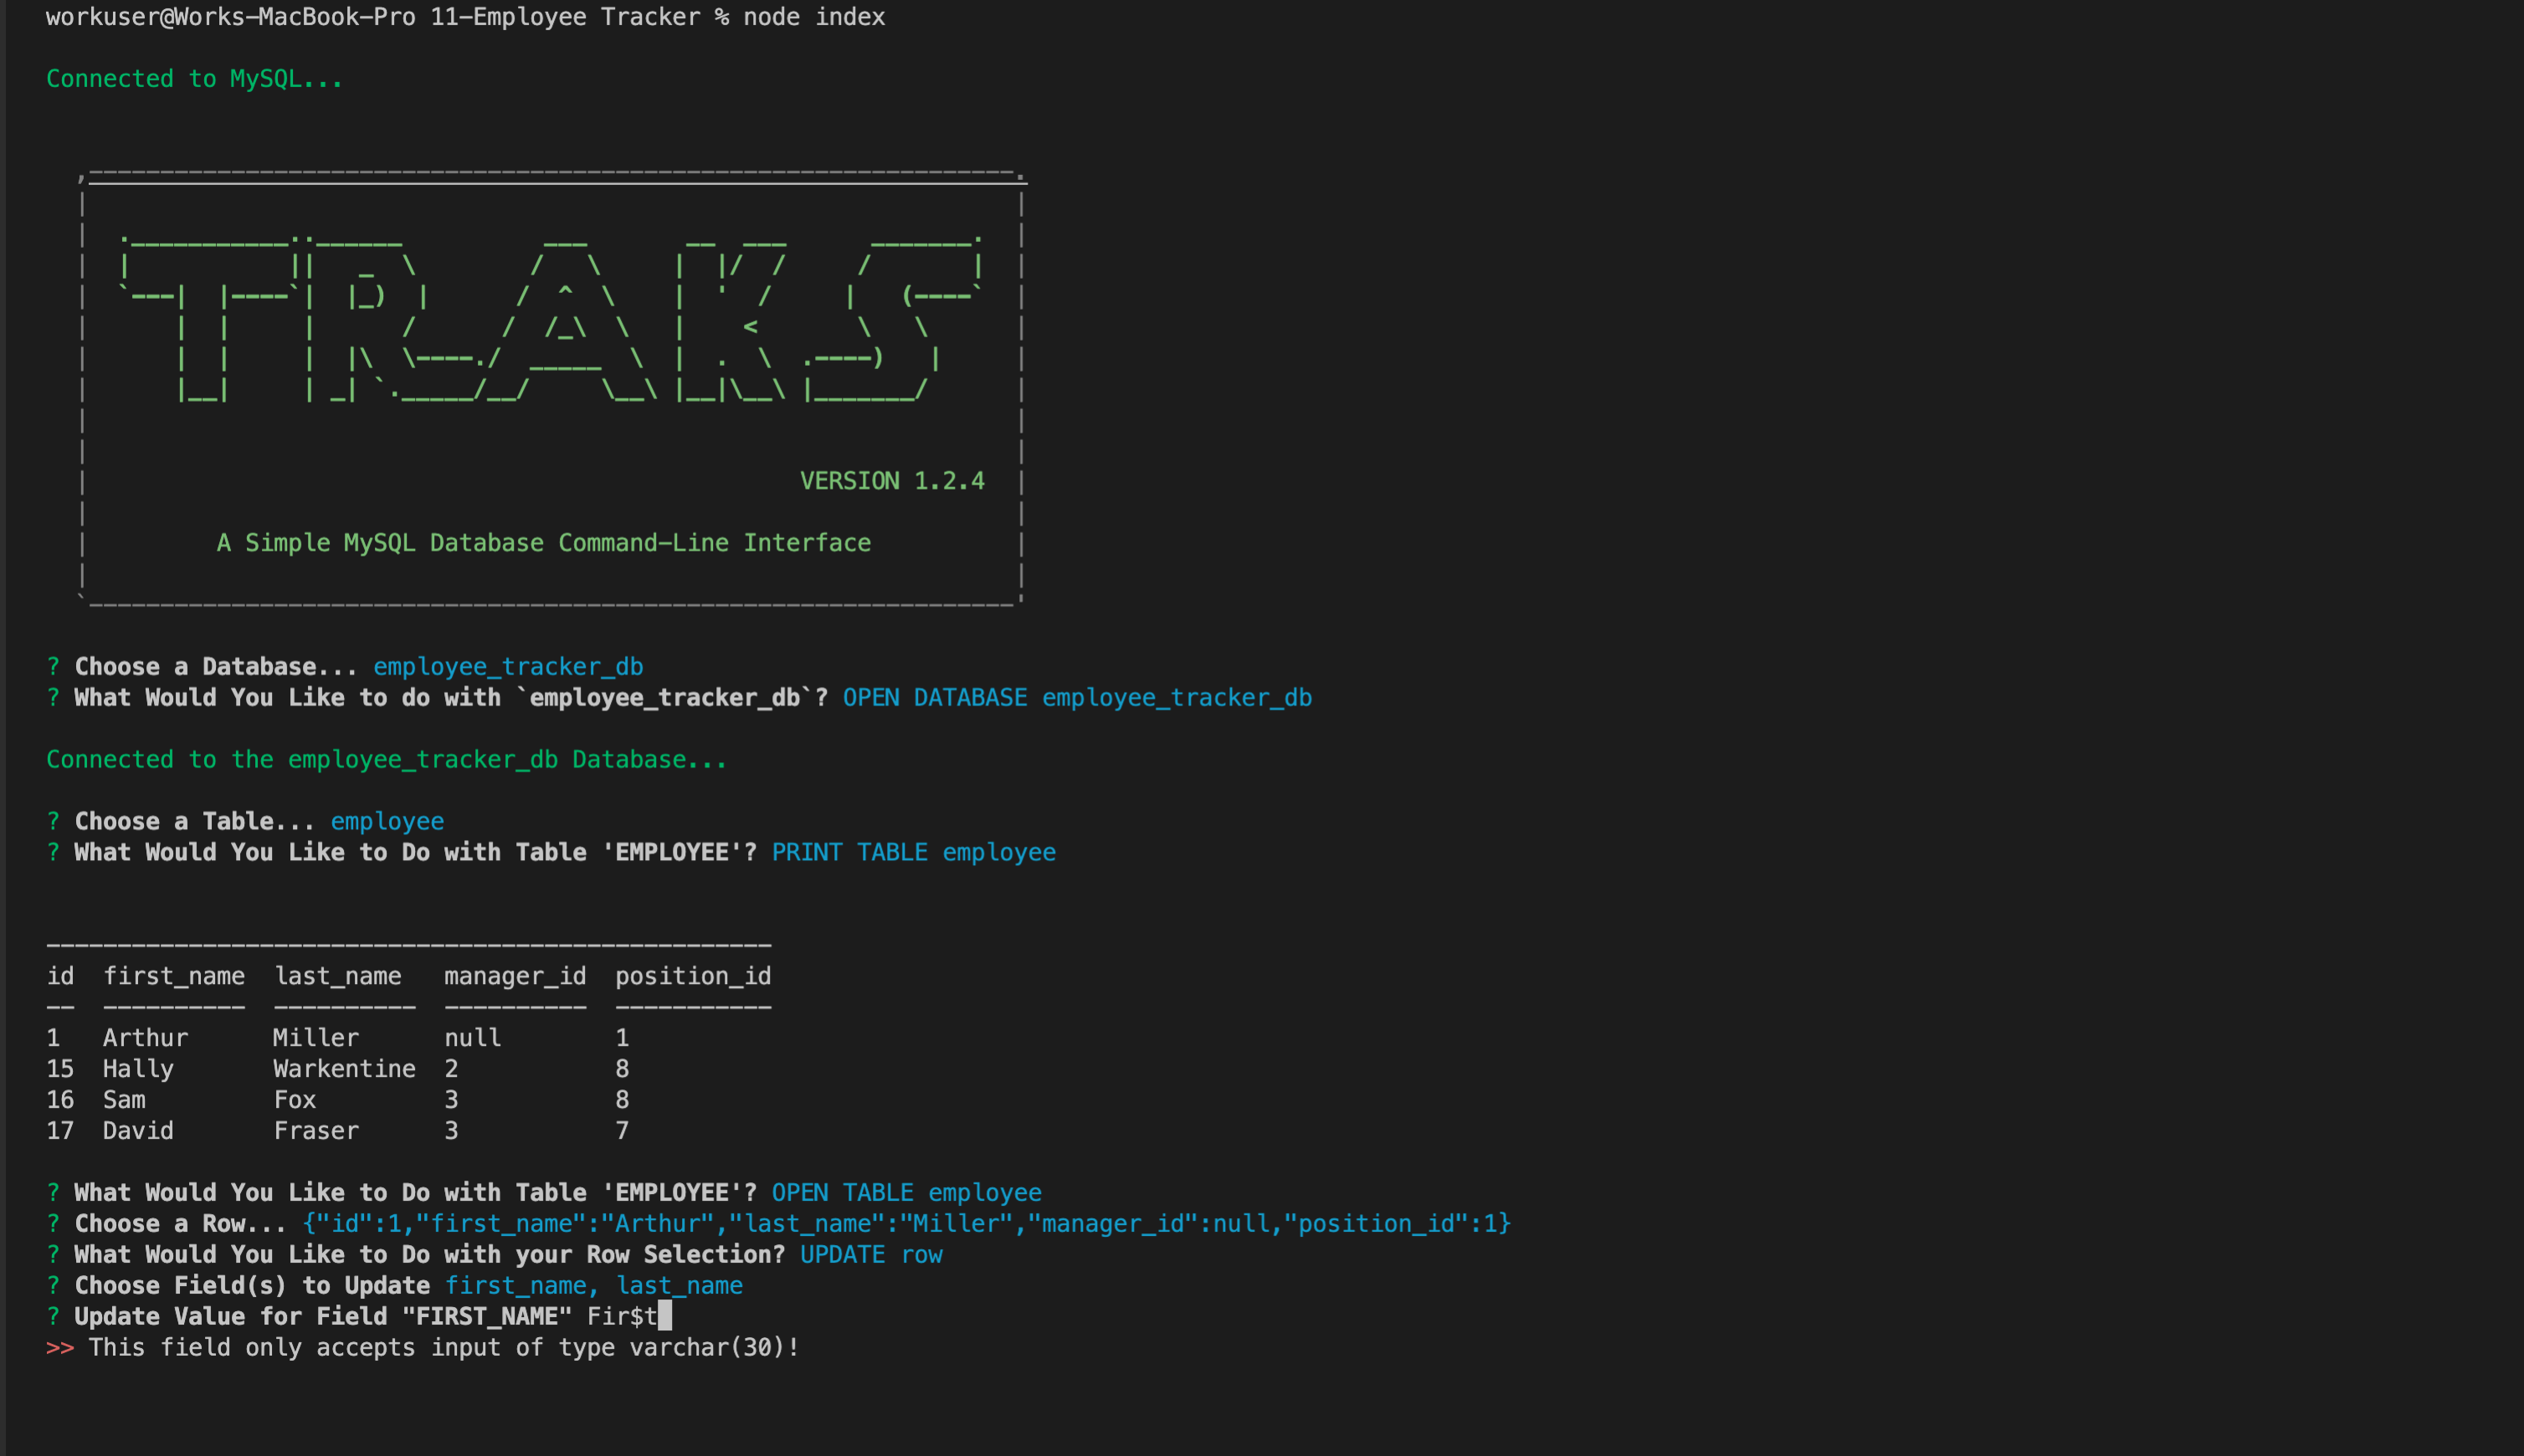Click the 'employee_tracker_db' database answer
2524x1456 pixels.
coord(508,667)
